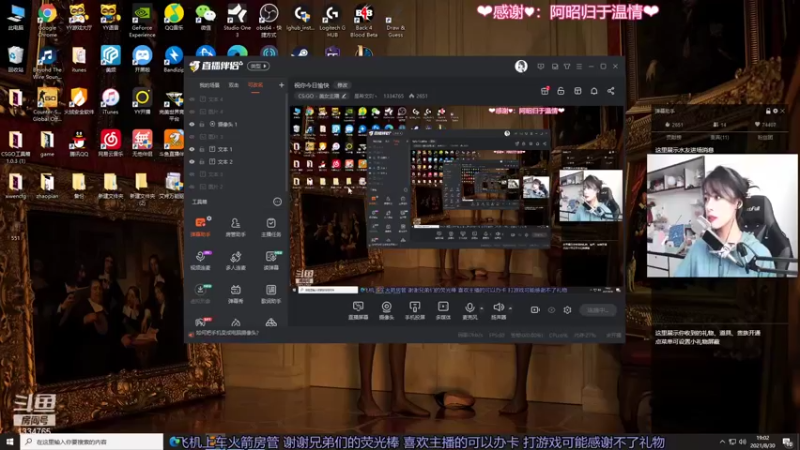The height and width of the screenshot is (450, 800).
Task: Toggle the lock on the 摄像头 1 source
Action: [202, 124]
